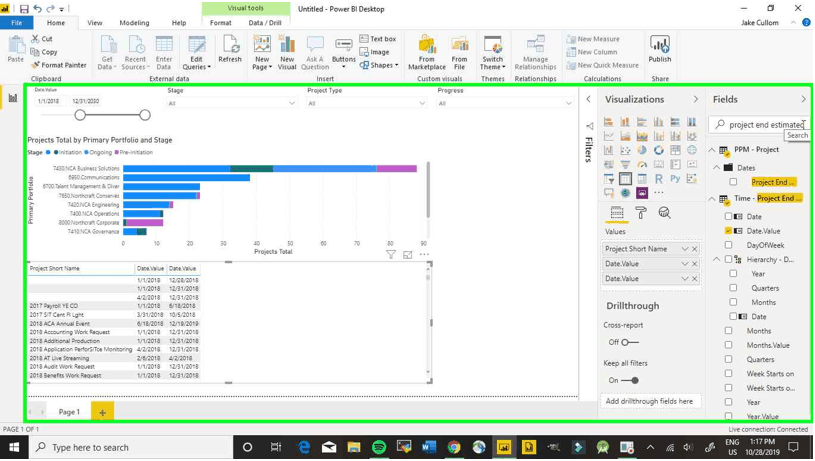The width and height of the screenshot is (815, 461).
Task: Select the purple PowerApps visual icon
Action: (642, 193)
